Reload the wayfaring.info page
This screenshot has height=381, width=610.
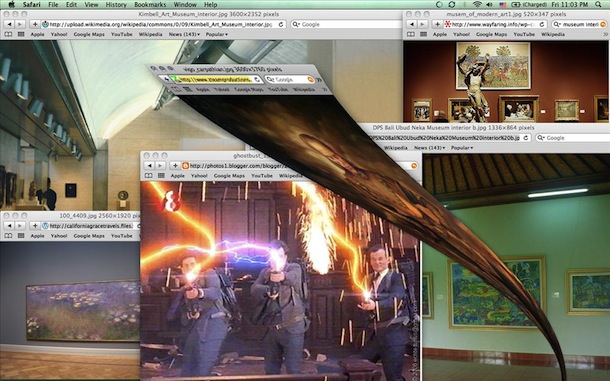coord(542,24)
